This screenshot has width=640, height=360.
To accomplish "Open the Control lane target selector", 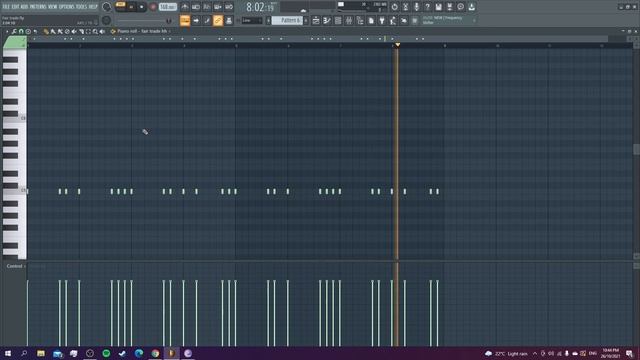I will 15,266.
